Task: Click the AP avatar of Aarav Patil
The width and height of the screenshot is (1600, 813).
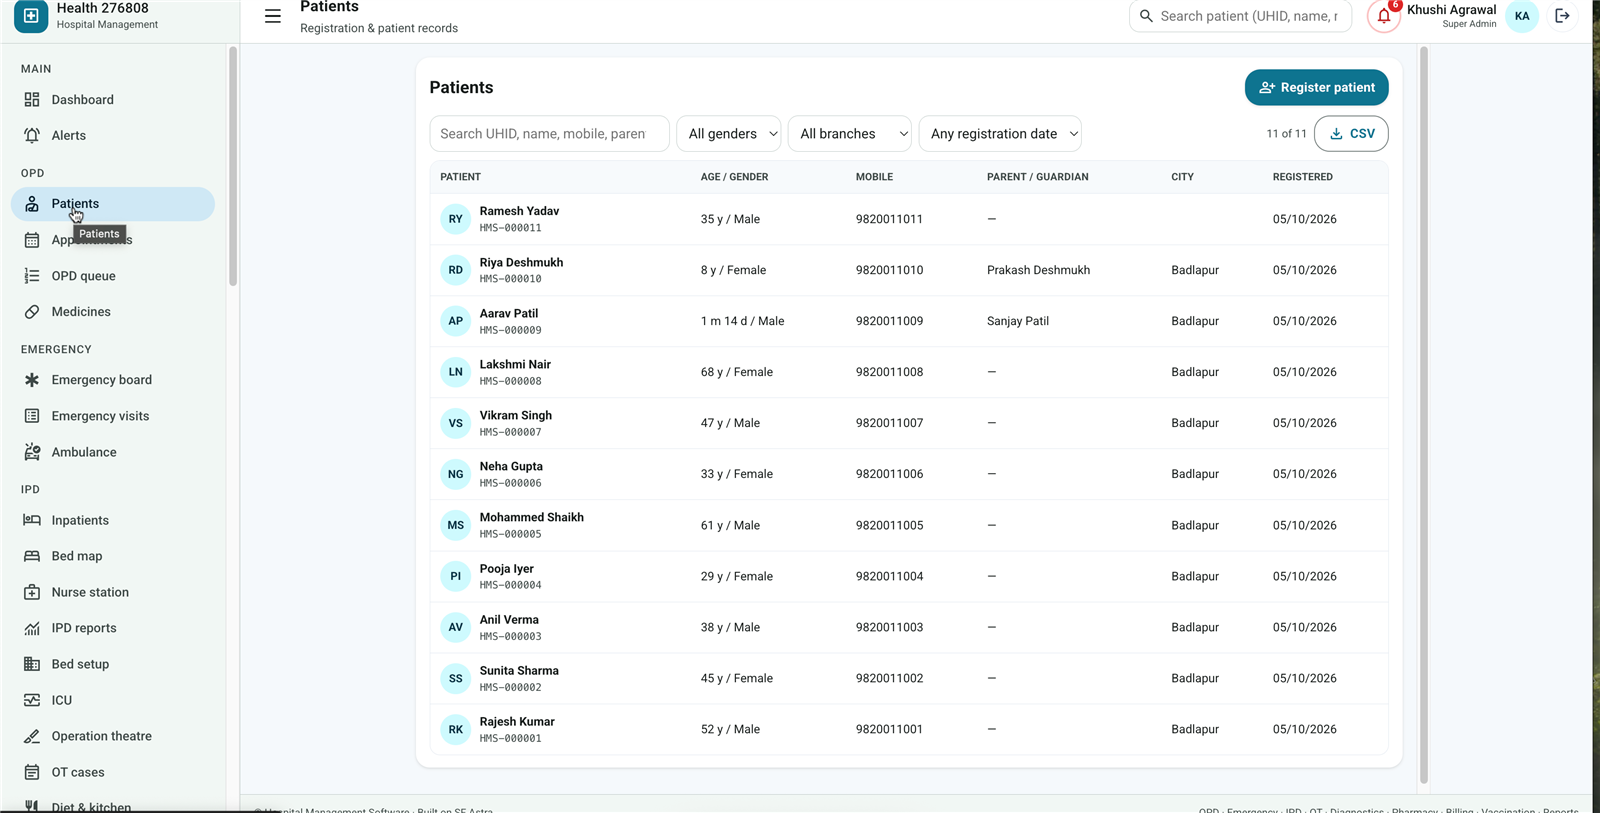Action: pos(455,321)
